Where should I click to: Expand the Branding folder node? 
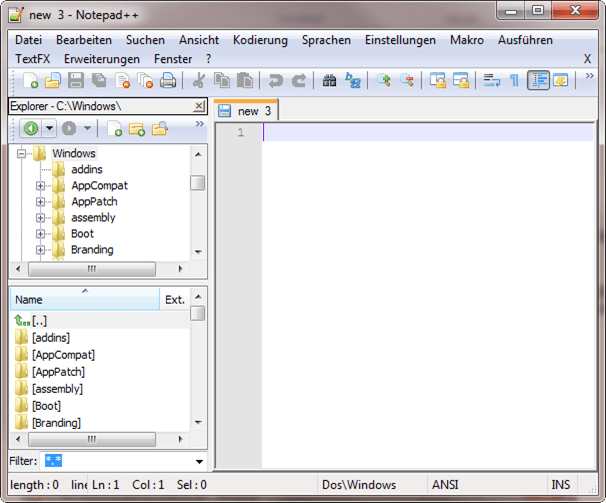[x=40, y=250]
